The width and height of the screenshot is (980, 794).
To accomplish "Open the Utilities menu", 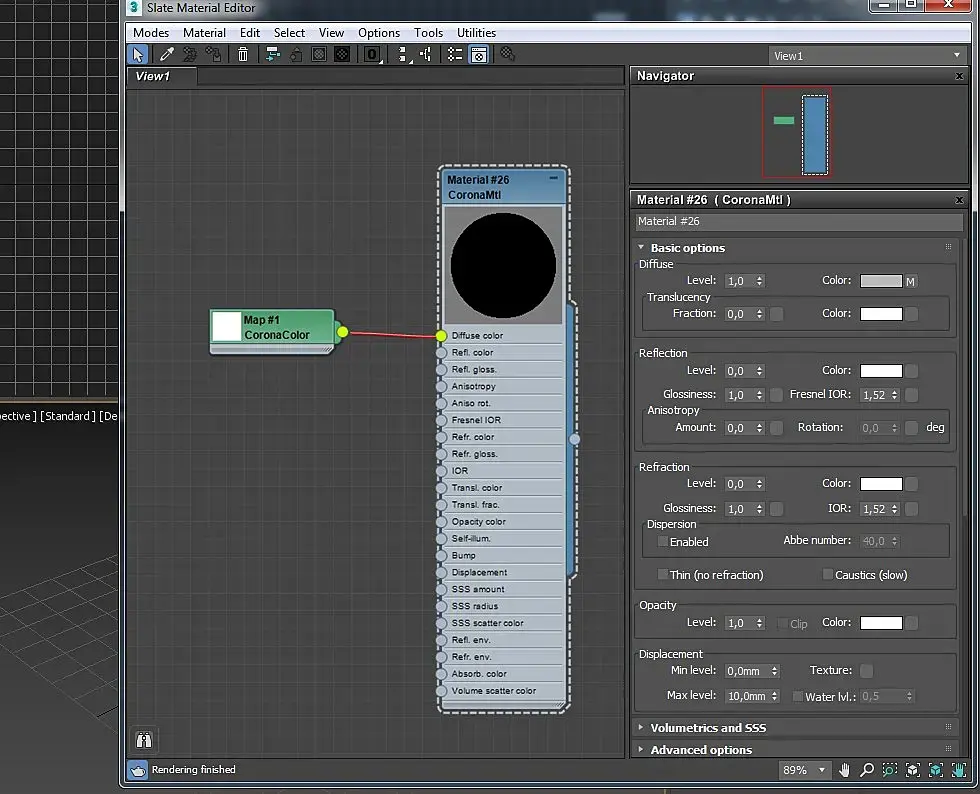I will pyautogui.click(x=476, y=32).
